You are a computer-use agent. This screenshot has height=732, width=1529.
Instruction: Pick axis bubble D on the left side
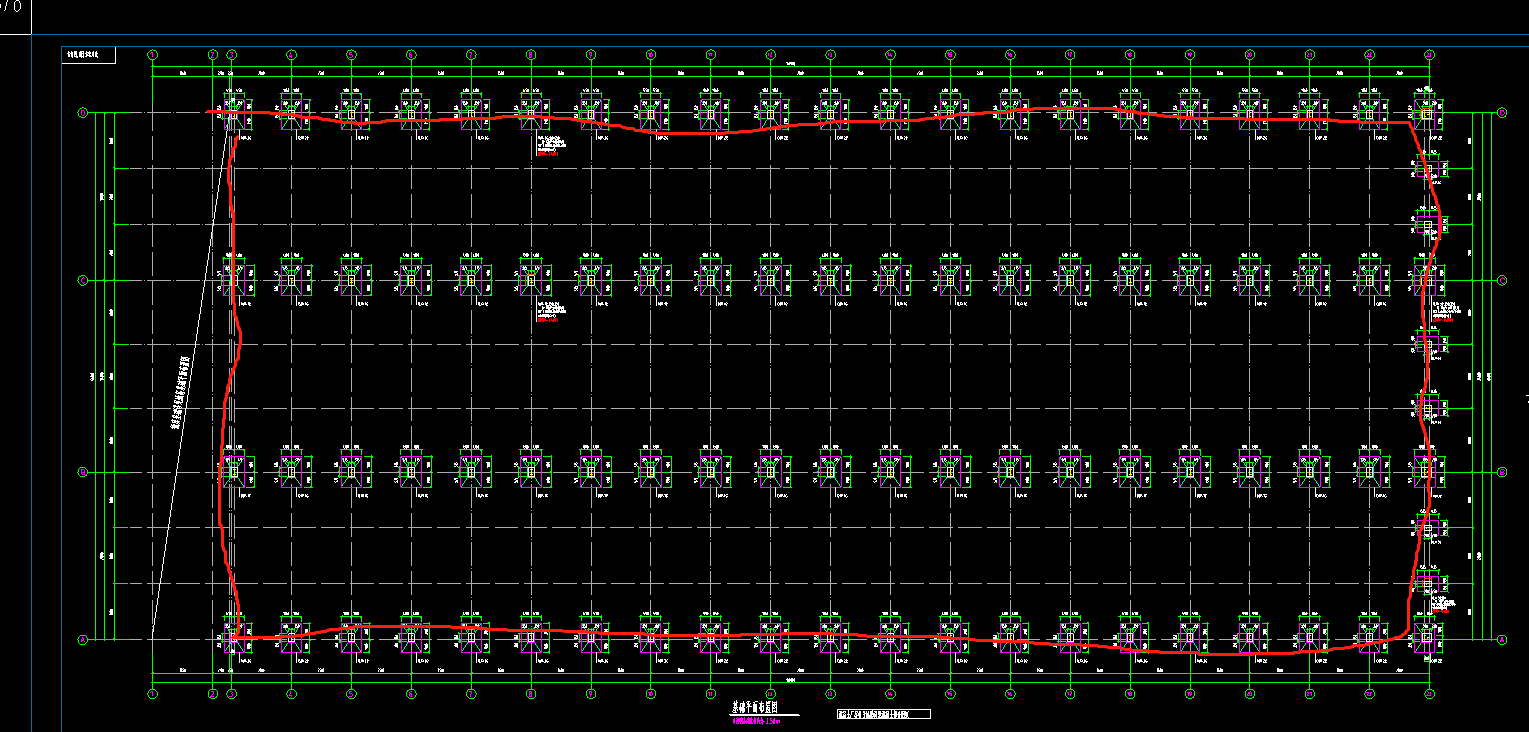pos(82,113)
